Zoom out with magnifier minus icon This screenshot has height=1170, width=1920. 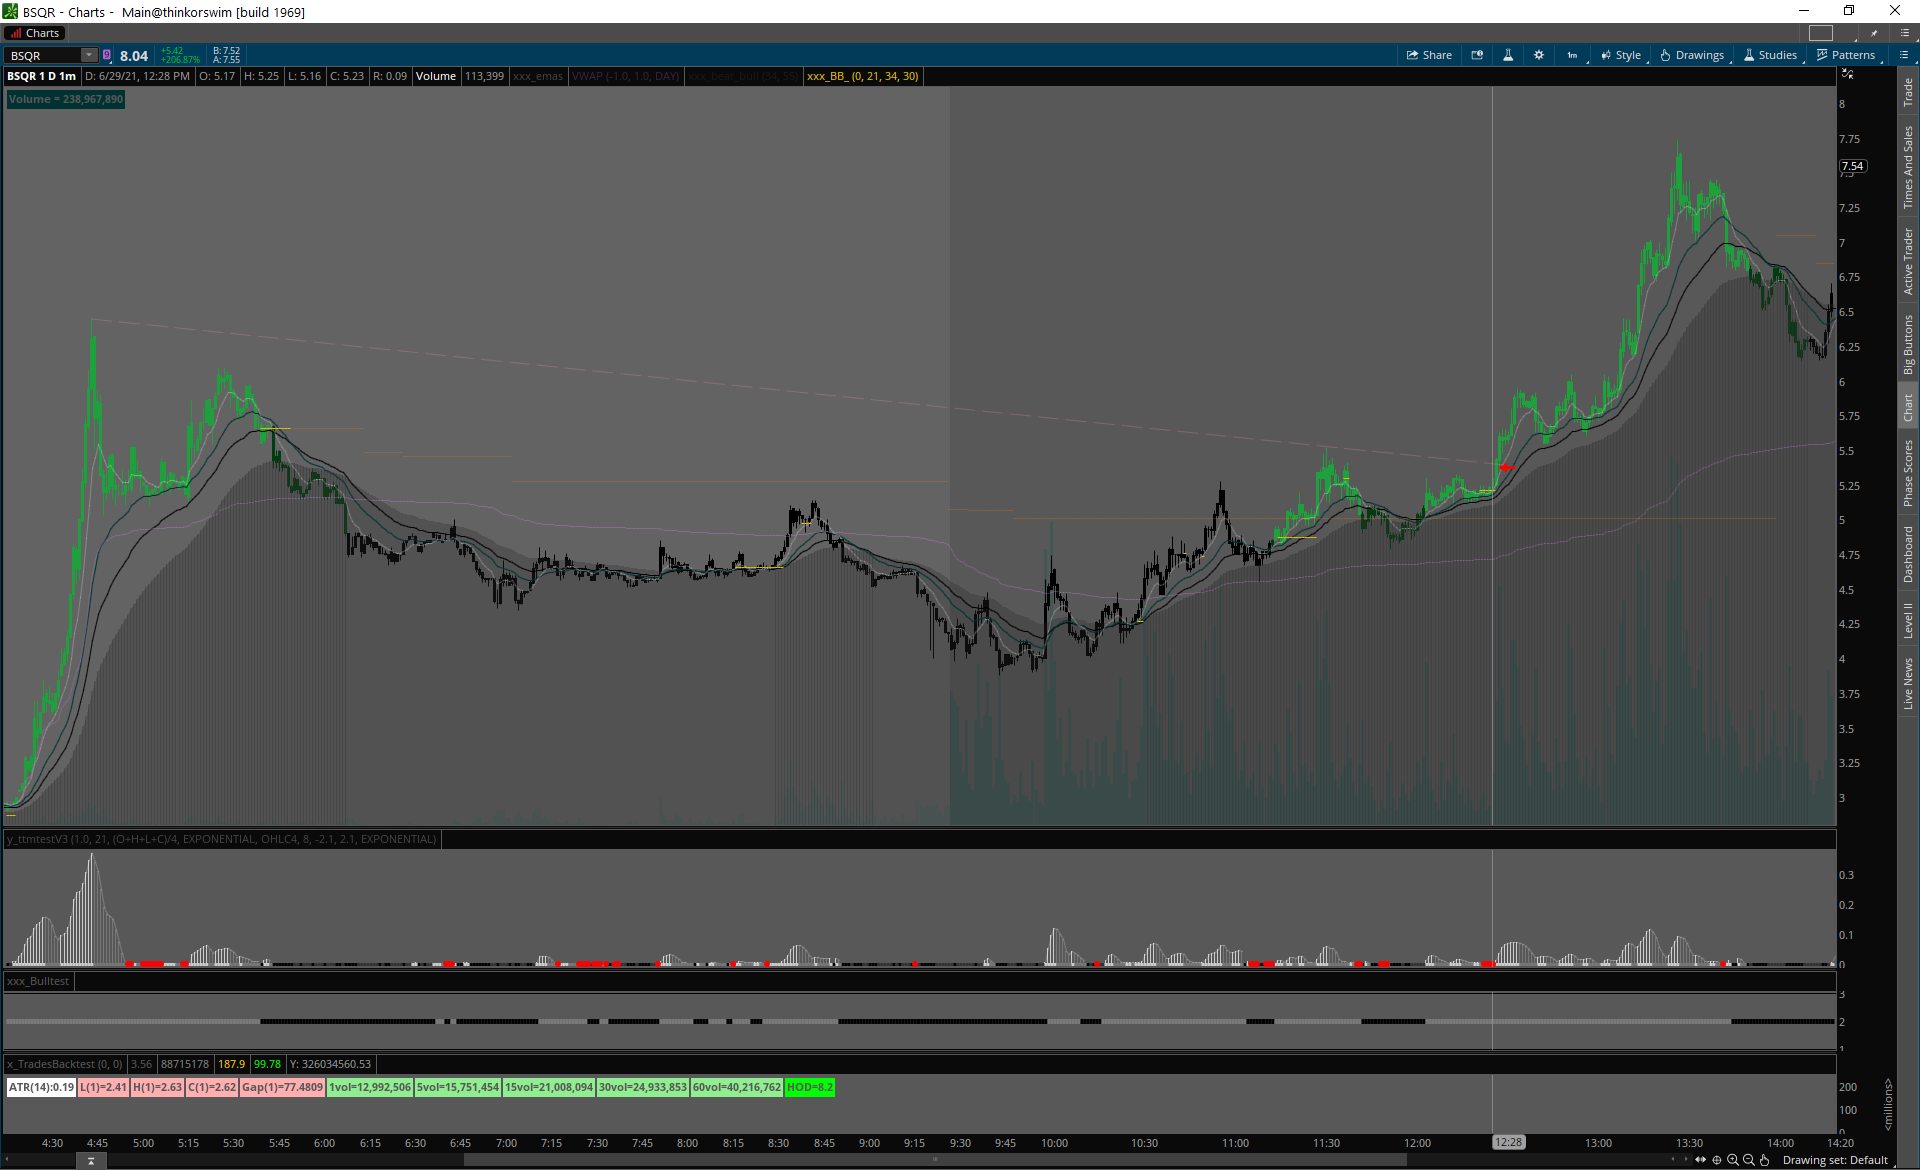point(1749,1160)
